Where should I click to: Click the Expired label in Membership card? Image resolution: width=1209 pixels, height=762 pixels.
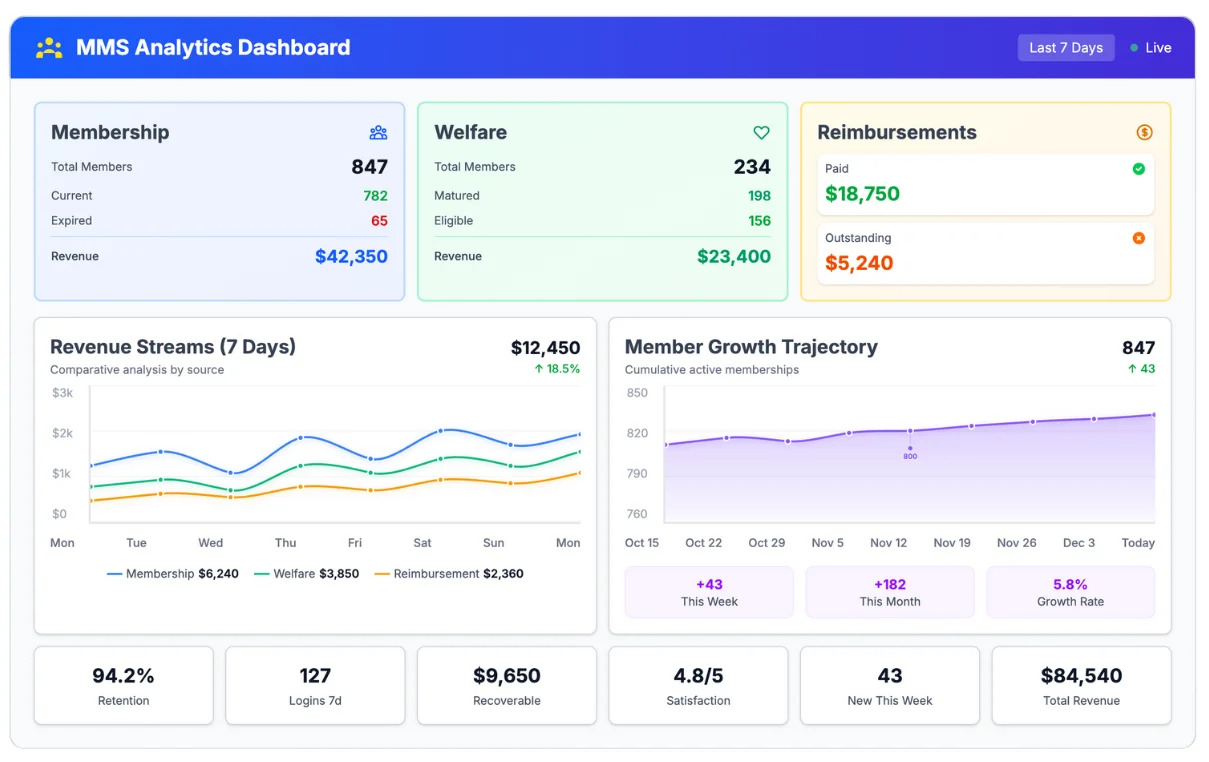coord(71,221)
